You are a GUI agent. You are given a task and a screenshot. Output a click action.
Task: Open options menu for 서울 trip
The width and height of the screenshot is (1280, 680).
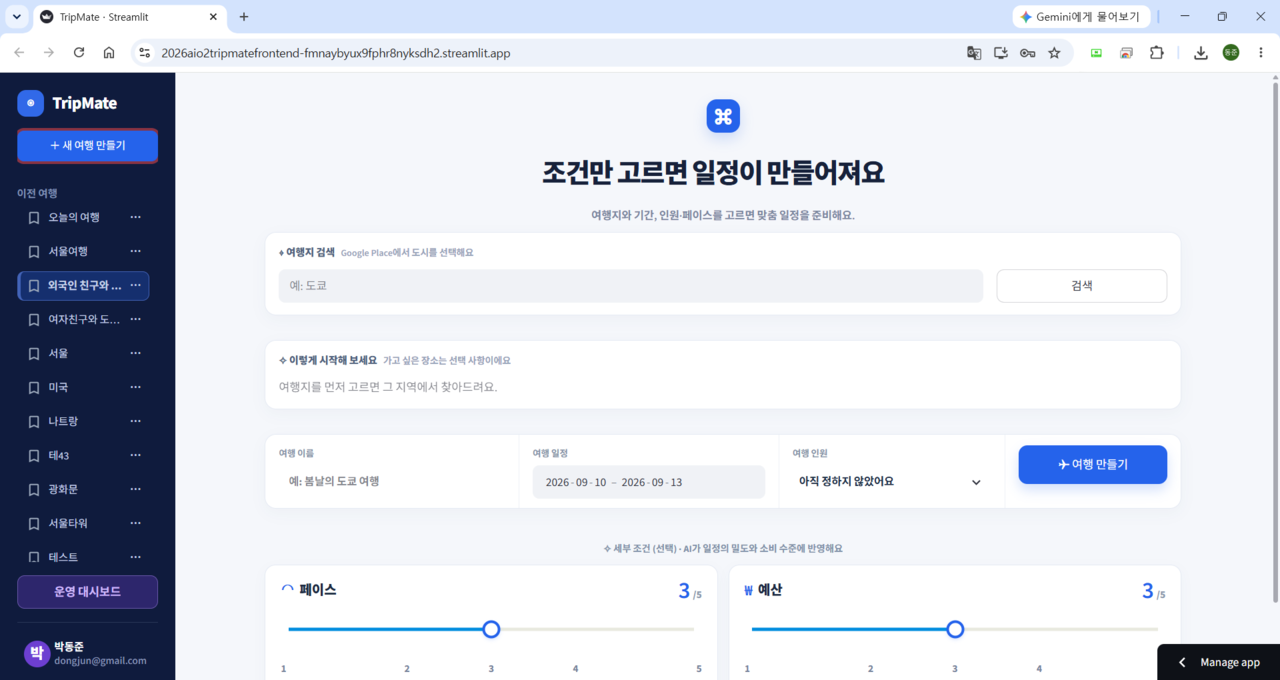pos(136,353)
